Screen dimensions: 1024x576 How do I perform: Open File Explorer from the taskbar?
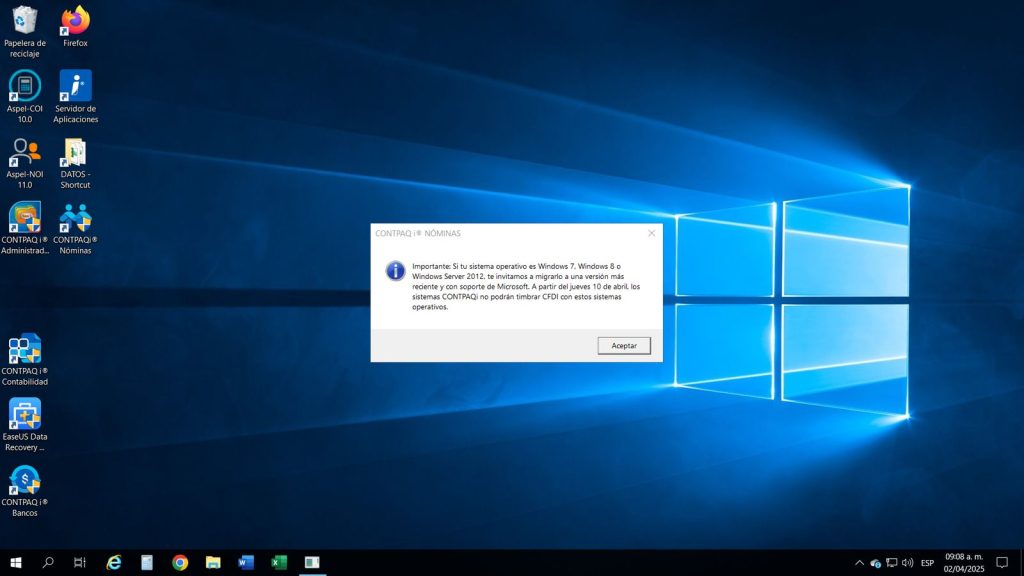(x=213, y=562)
